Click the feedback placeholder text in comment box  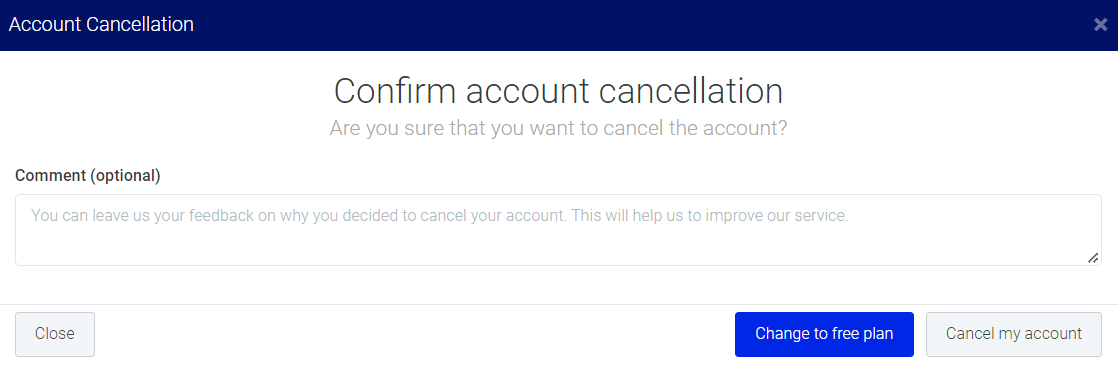pyautogui.click(x=440, y=215)
